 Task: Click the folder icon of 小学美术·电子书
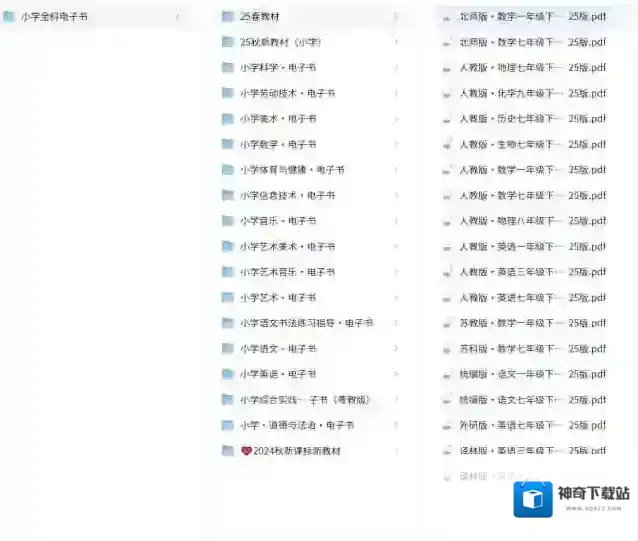(x=228, y=119)
